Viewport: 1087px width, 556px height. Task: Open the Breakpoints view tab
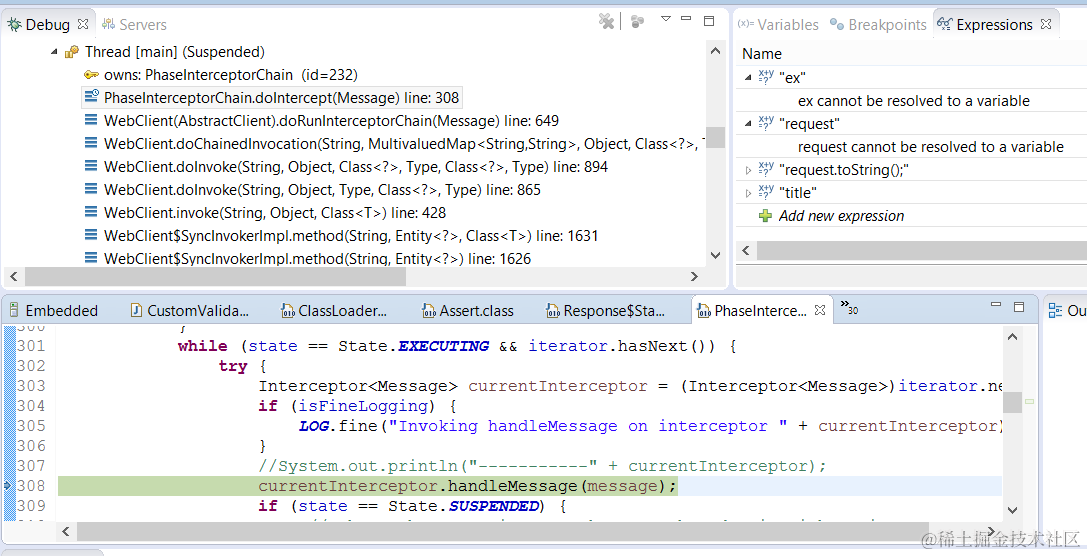[878, 24]
